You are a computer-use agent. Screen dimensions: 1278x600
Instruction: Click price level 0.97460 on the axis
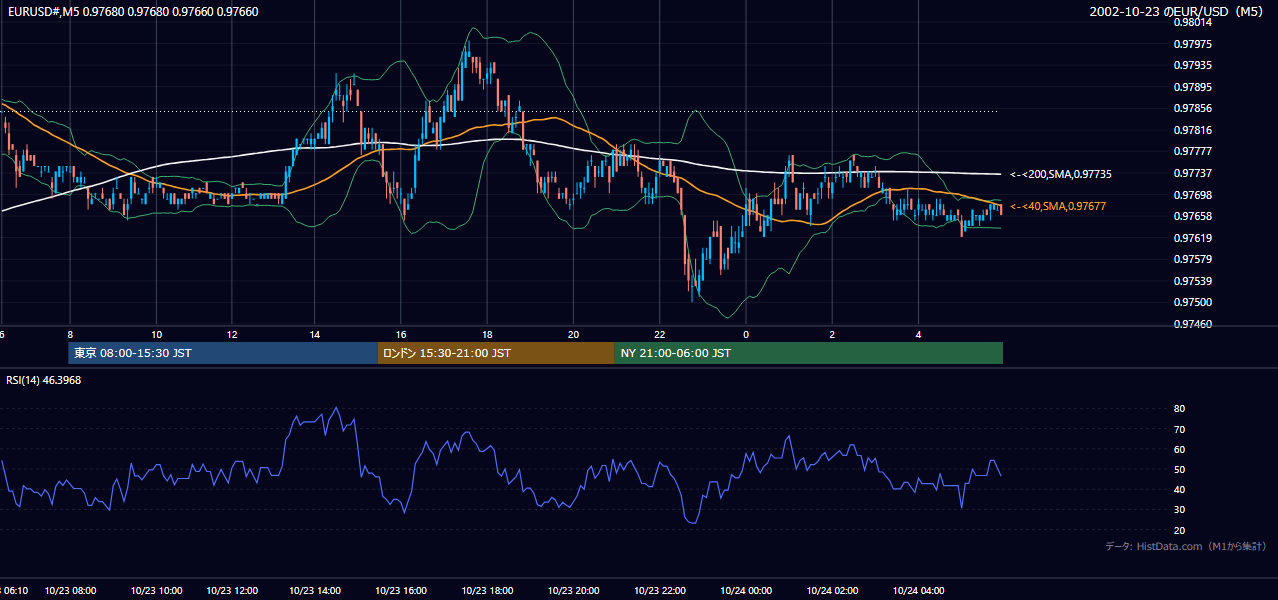pos(1193,324)
